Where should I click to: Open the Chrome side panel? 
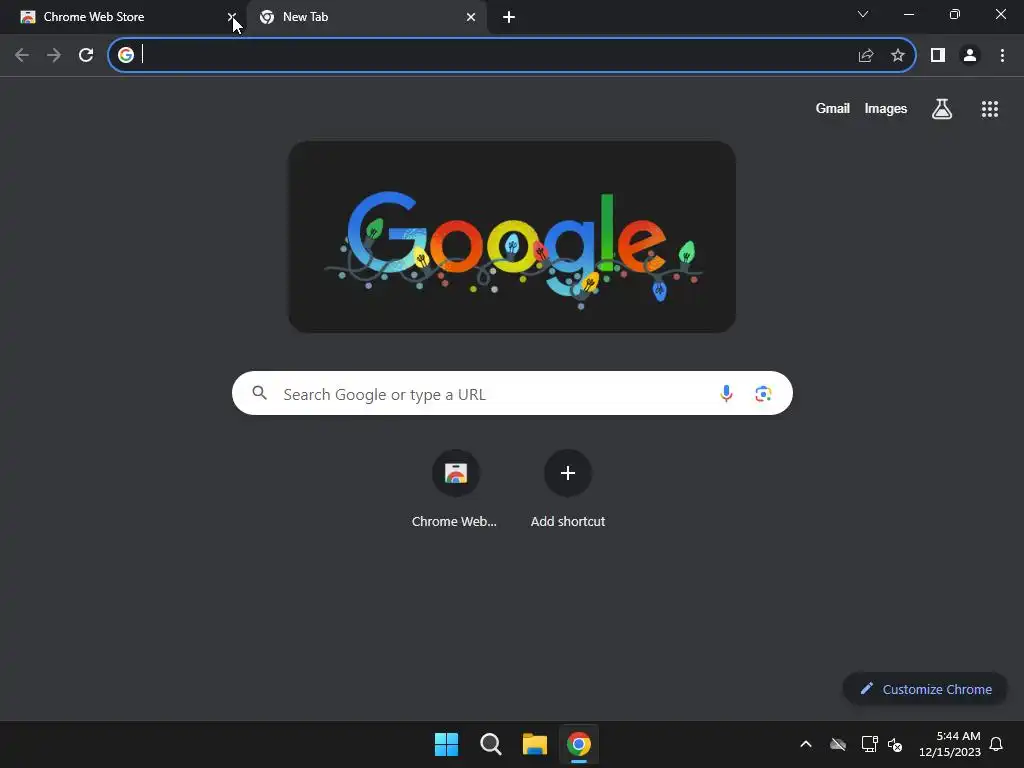coord(938,56)
